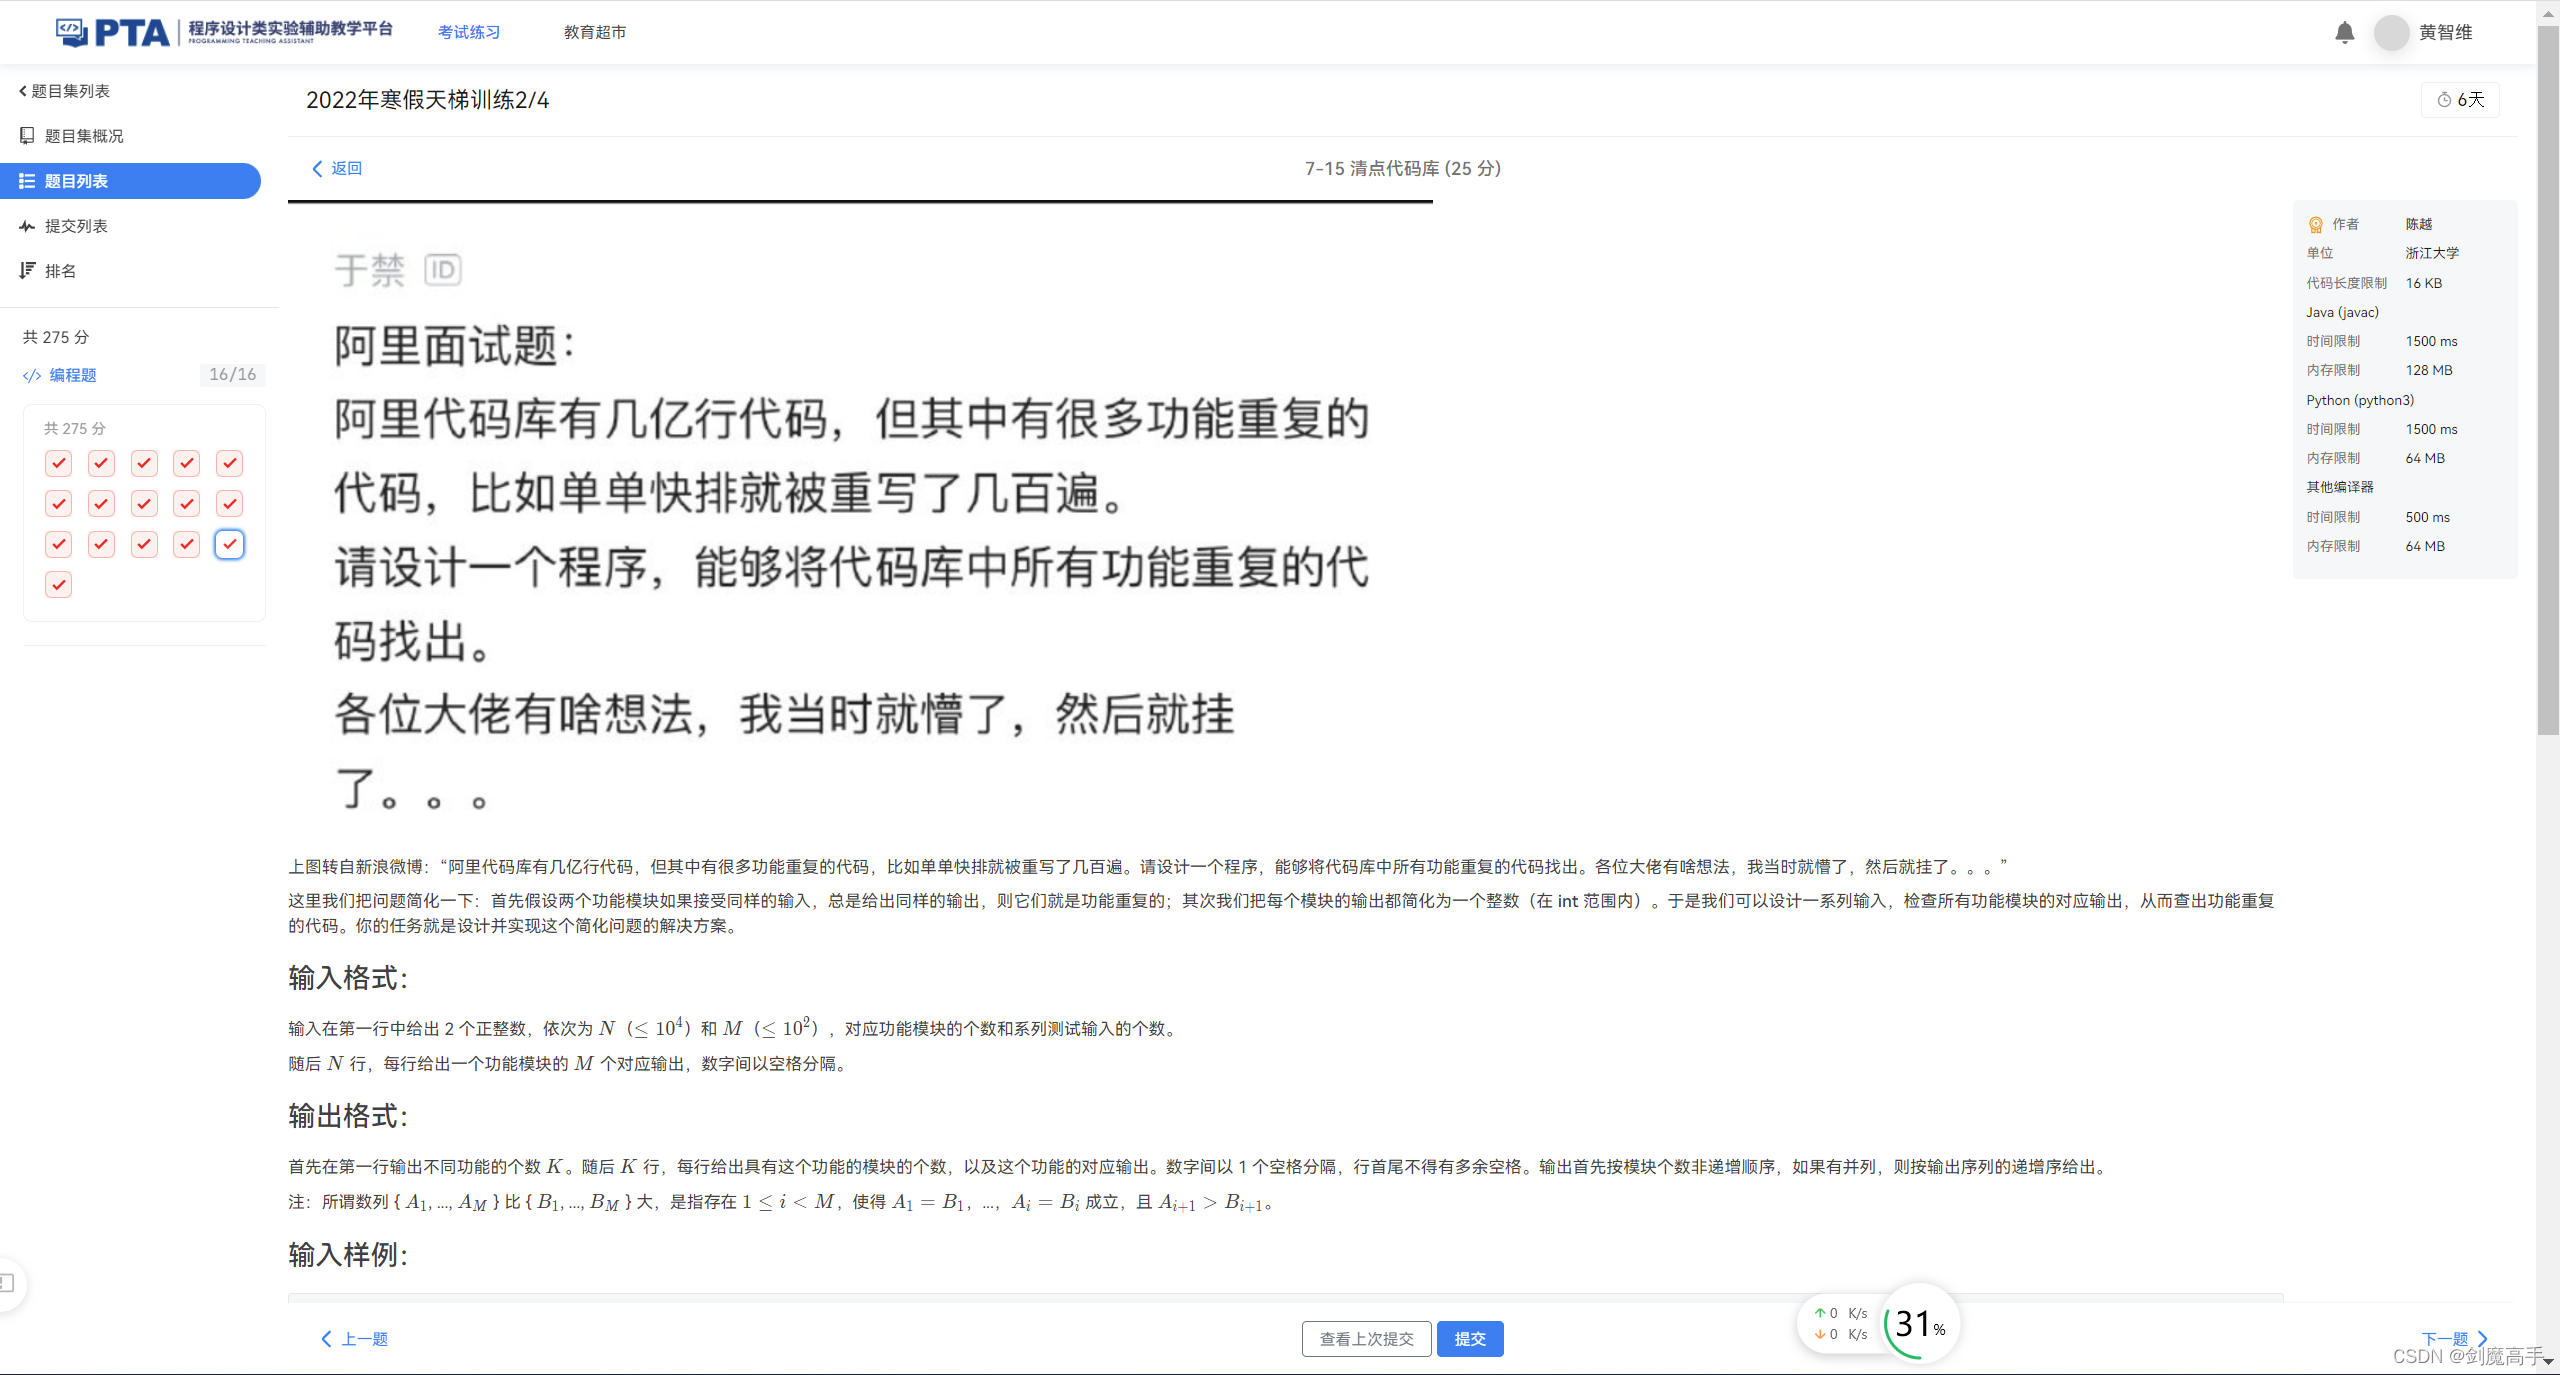The height and width of the screenshot is (1375, 2560).
Task: Submit the solution with the 提交 button
Action: point(1469,1338)
